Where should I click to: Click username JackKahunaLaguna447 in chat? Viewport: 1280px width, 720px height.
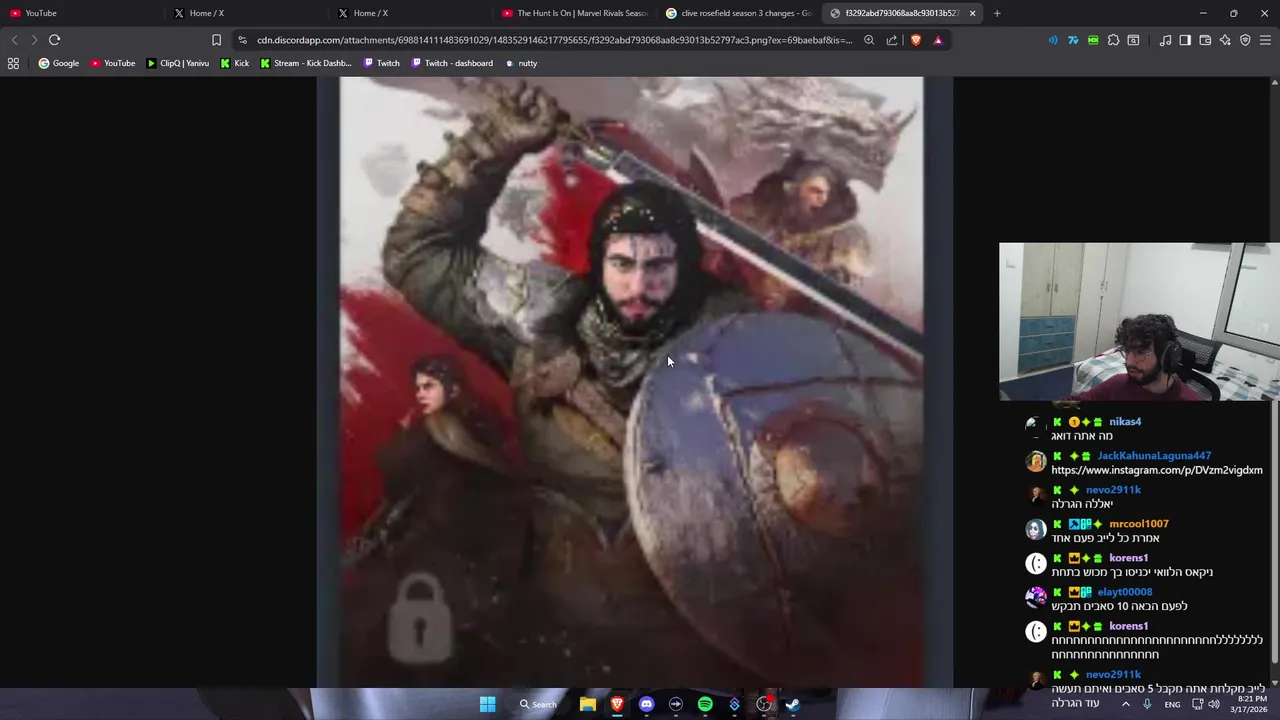(x=1154, y=456)
